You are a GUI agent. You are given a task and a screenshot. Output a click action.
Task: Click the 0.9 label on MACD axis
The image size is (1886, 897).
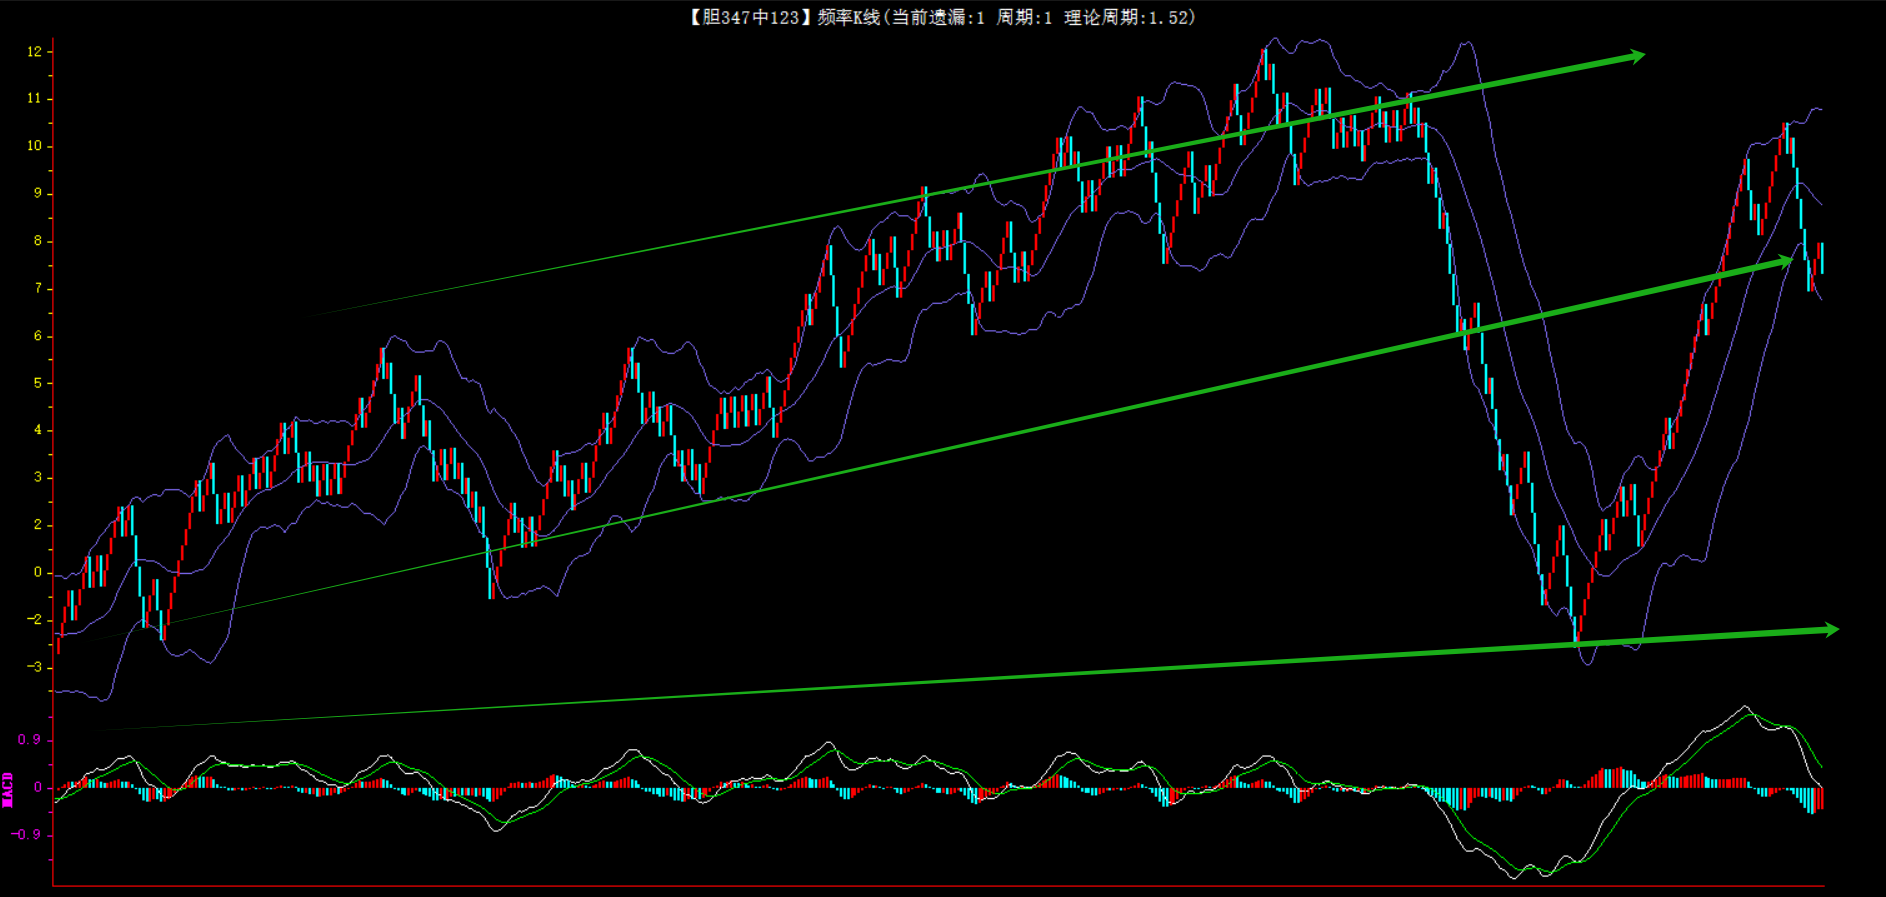29,740
